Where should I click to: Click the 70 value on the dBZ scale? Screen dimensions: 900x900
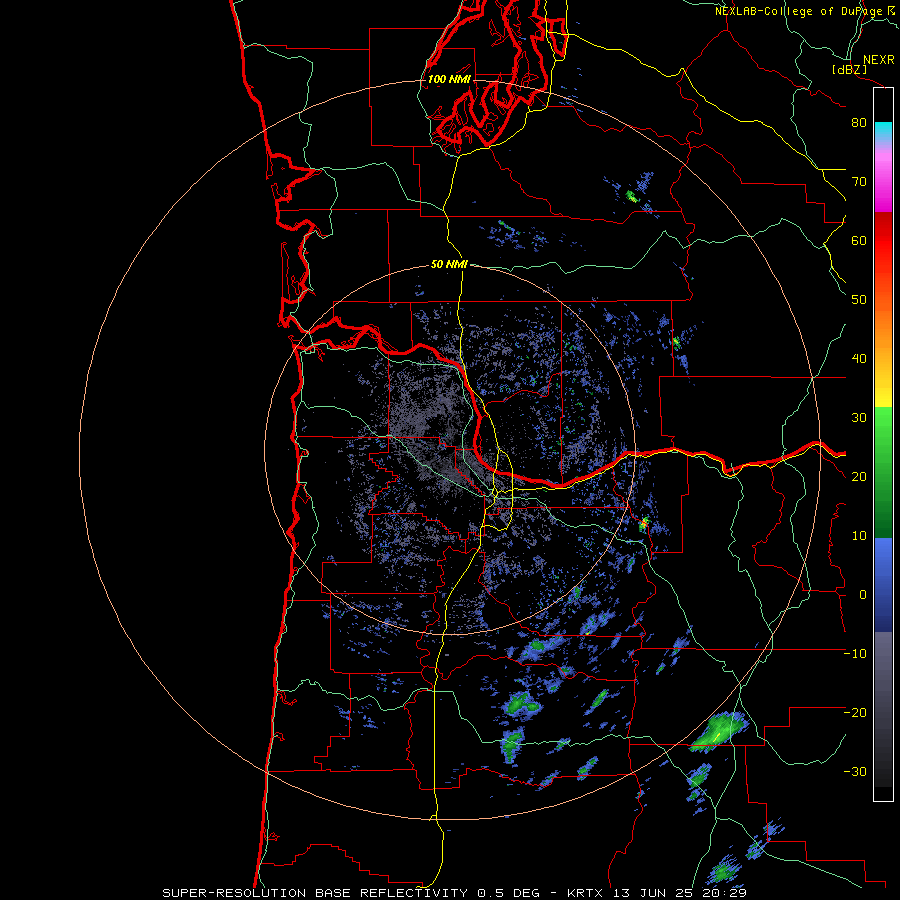pos(859,181)
